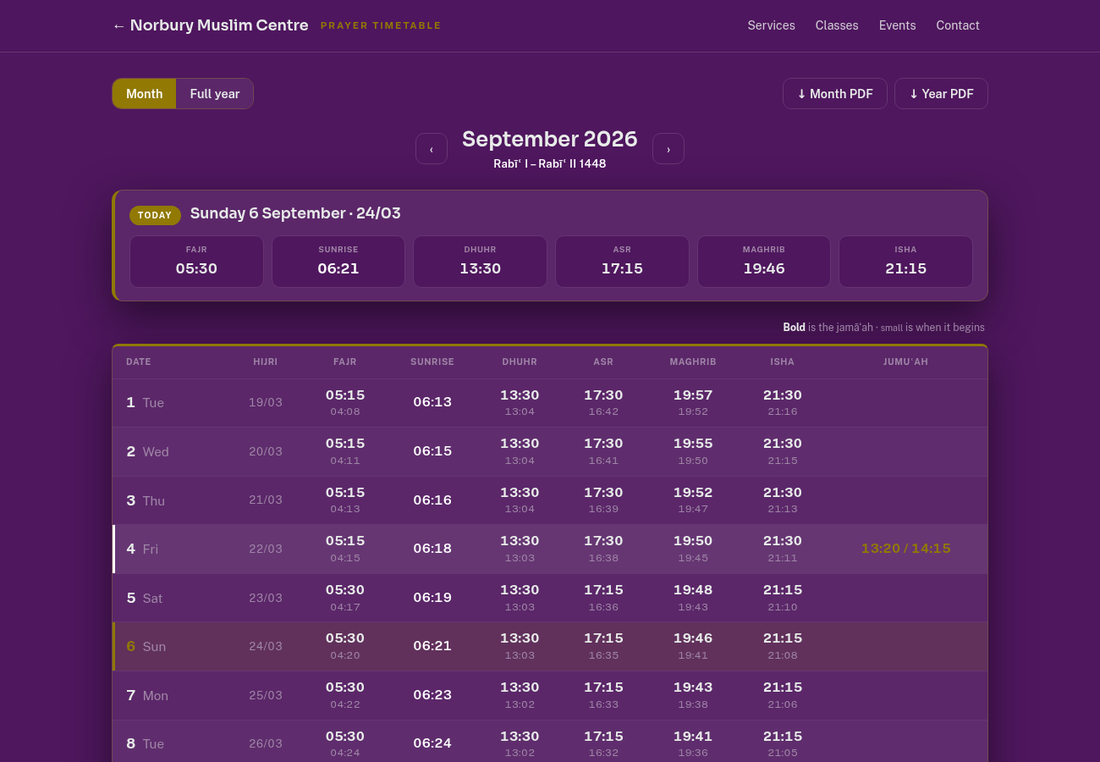1100x762 pixels.
Task: Click the ISHA column header
Action: [782, 361]
